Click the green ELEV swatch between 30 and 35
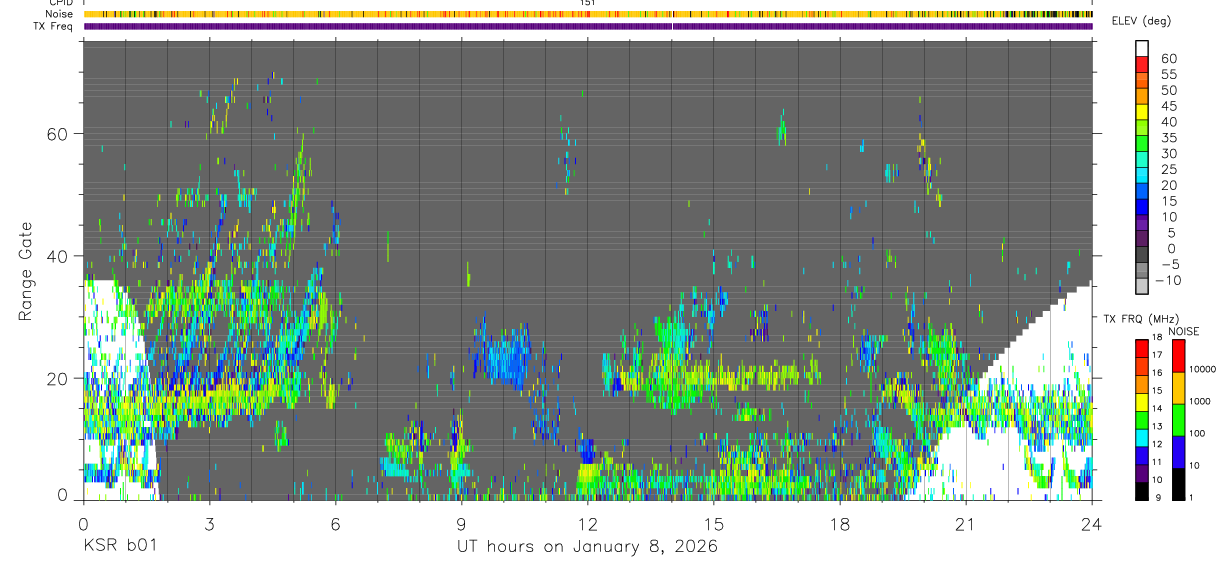 [x=1143, y=145]
